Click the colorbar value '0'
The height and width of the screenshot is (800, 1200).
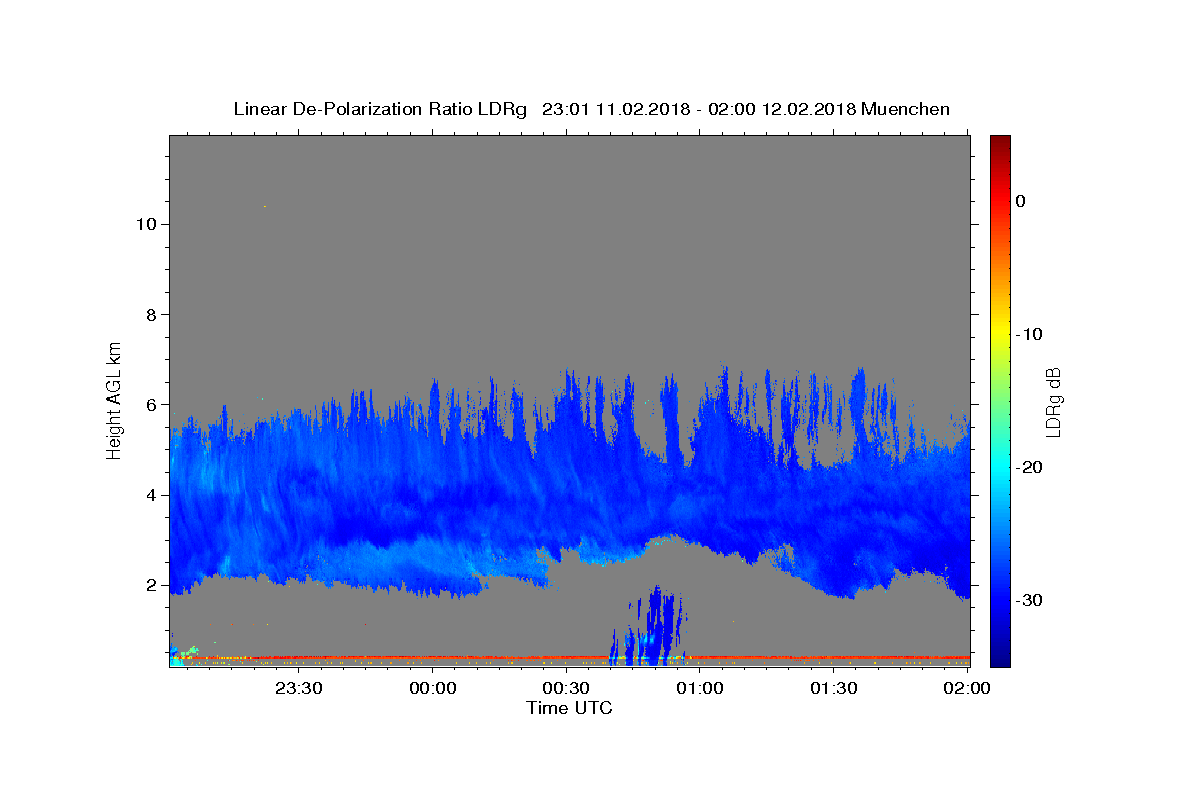(x=1021, y=201)
